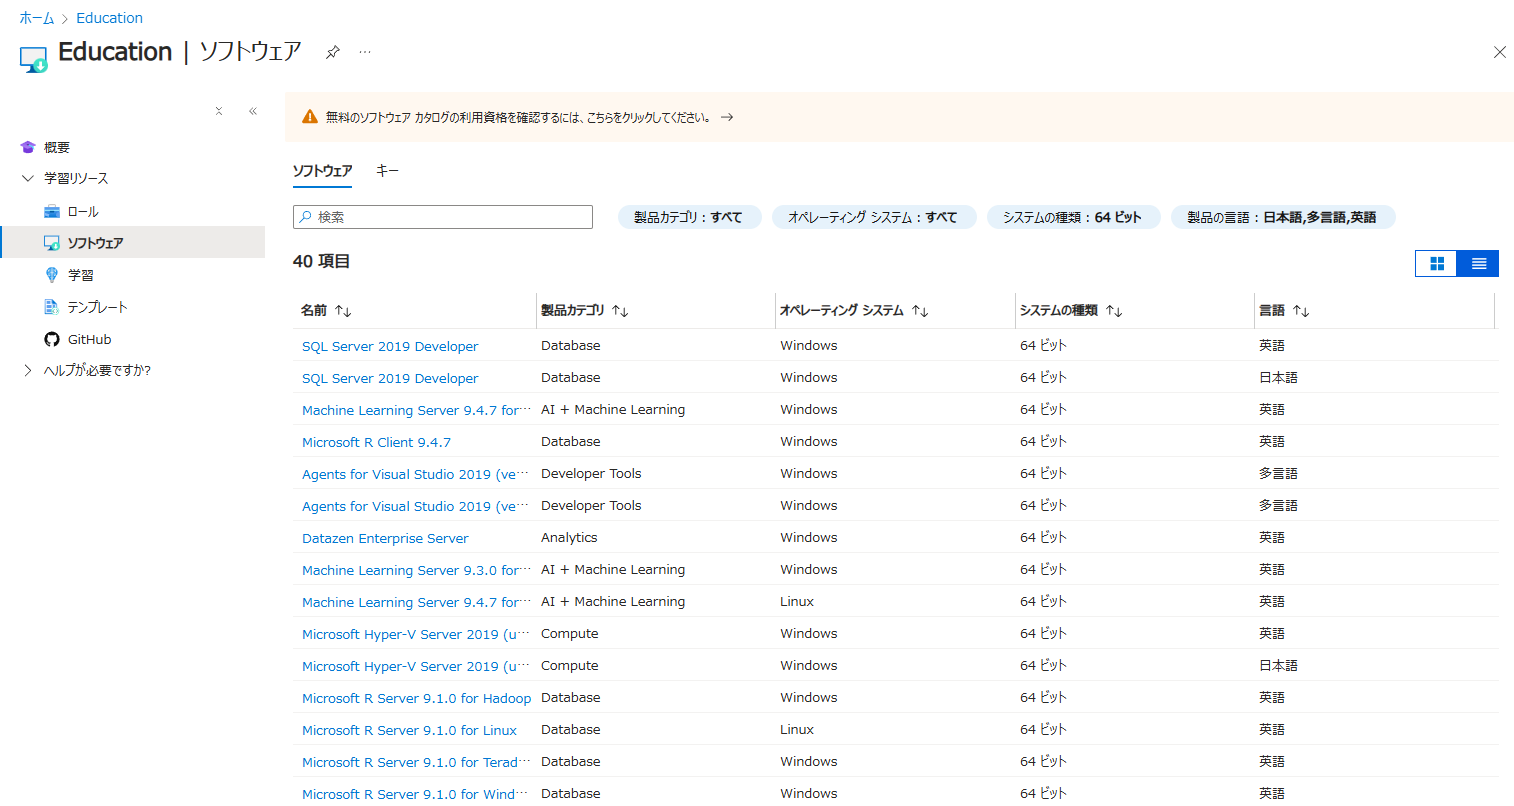Click the ソフトウェア monitor icon in sidebar
This screenshot has height=806, width=1514.
click(52, 243)
